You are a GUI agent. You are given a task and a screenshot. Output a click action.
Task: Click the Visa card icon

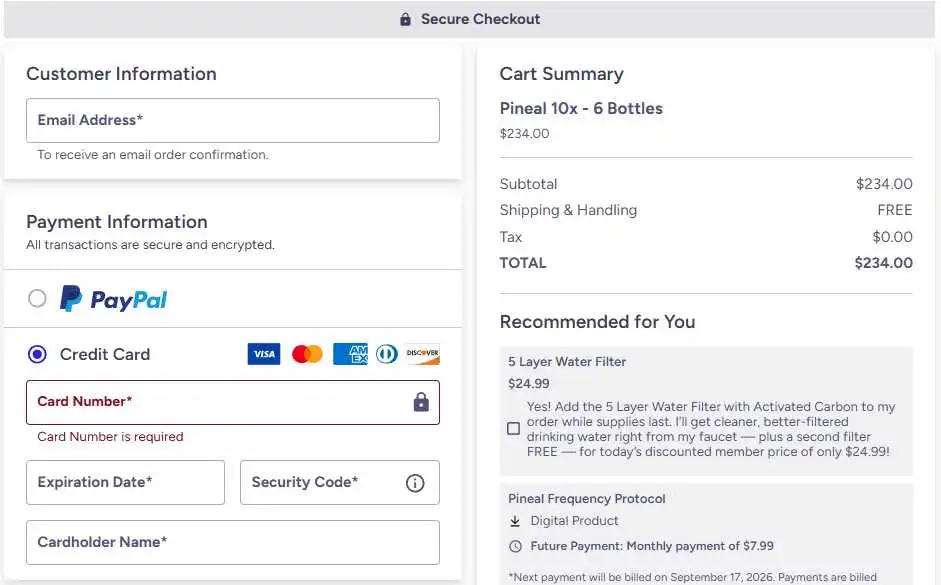coord(264,354)
